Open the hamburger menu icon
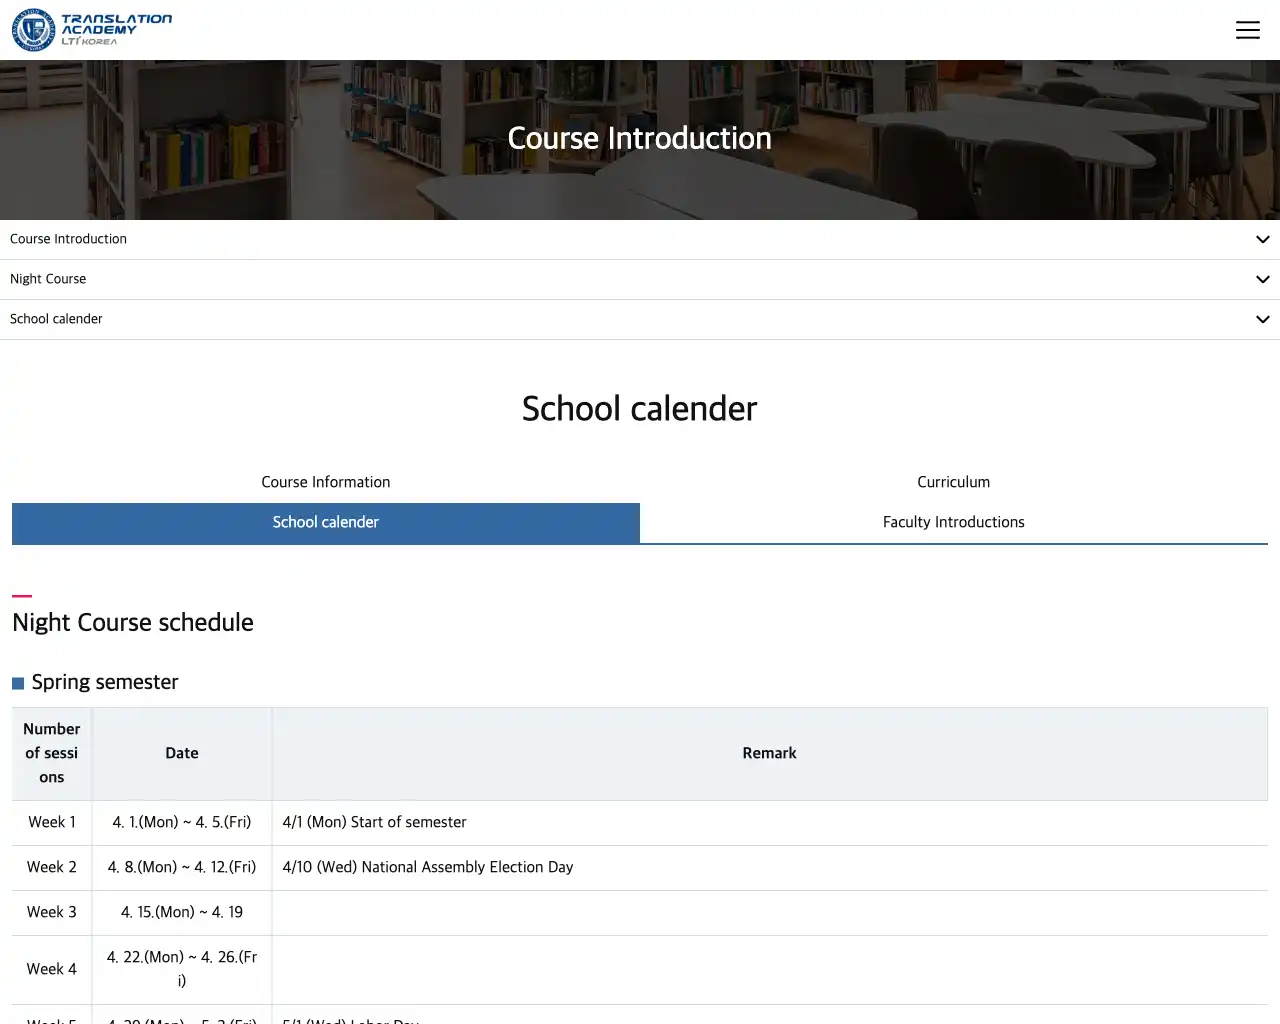 click(x=1247, y=30)
